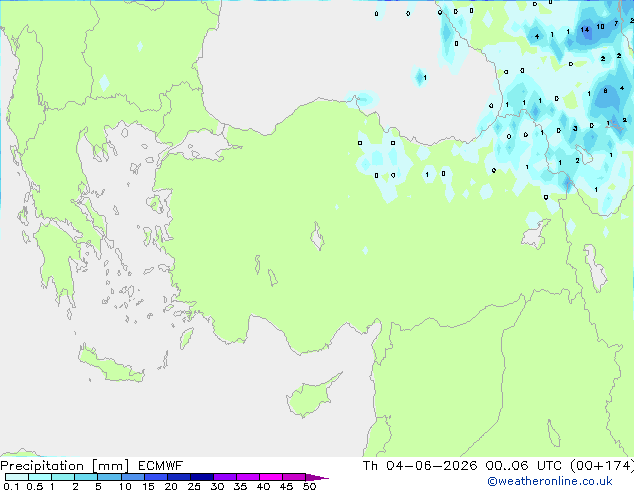Click the 2–5 mm legend color swatch
The height and width of the screenshot is (490, 634).
pos(86,477)
